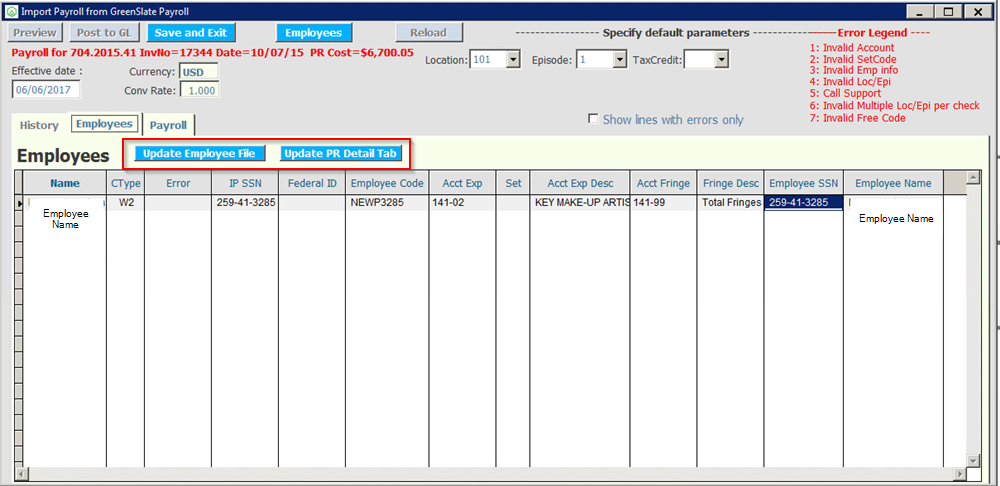
Task: Click the IP SSN column header
Action: pos(245,183)
